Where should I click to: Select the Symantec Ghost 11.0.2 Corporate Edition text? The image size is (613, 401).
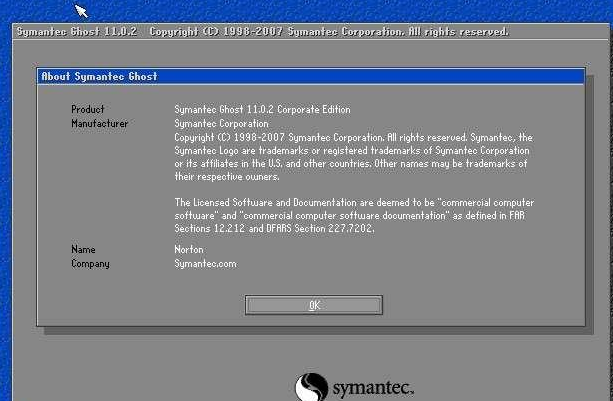click(262, 110)
